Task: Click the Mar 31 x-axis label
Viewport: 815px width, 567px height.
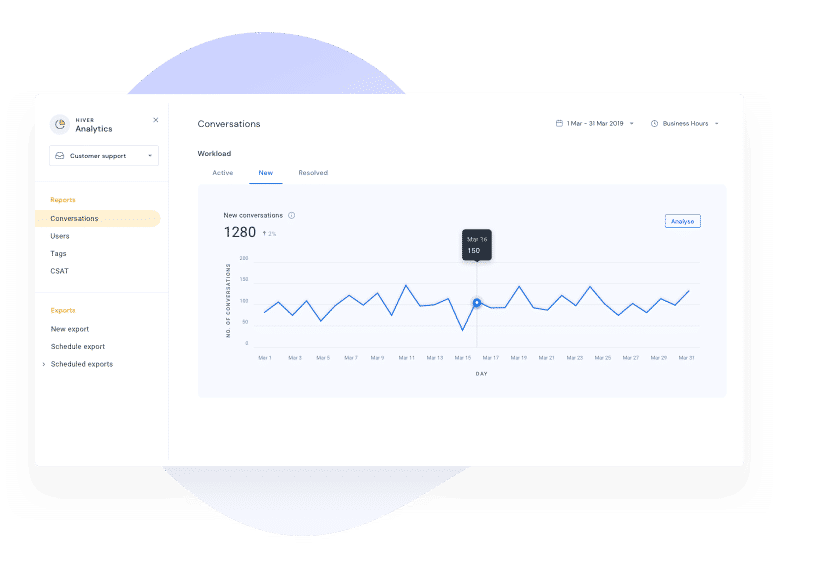Action: tap(687, 358)
